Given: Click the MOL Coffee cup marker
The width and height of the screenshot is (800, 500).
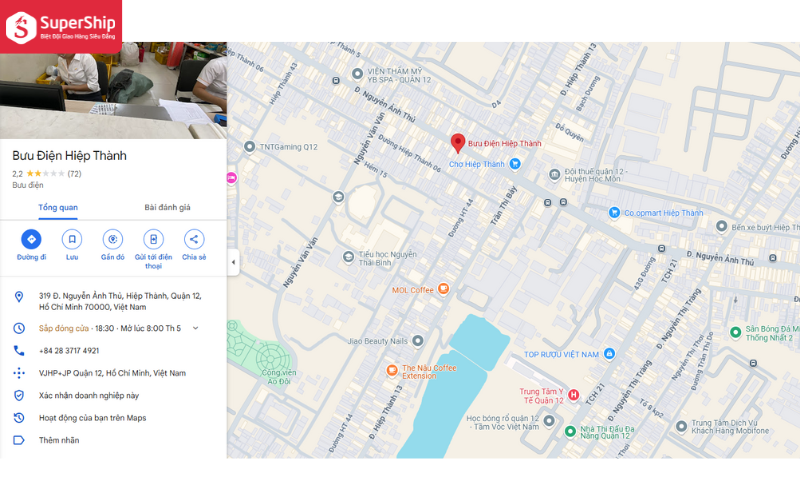Looking at the screenshot, I should pos(444,289).
